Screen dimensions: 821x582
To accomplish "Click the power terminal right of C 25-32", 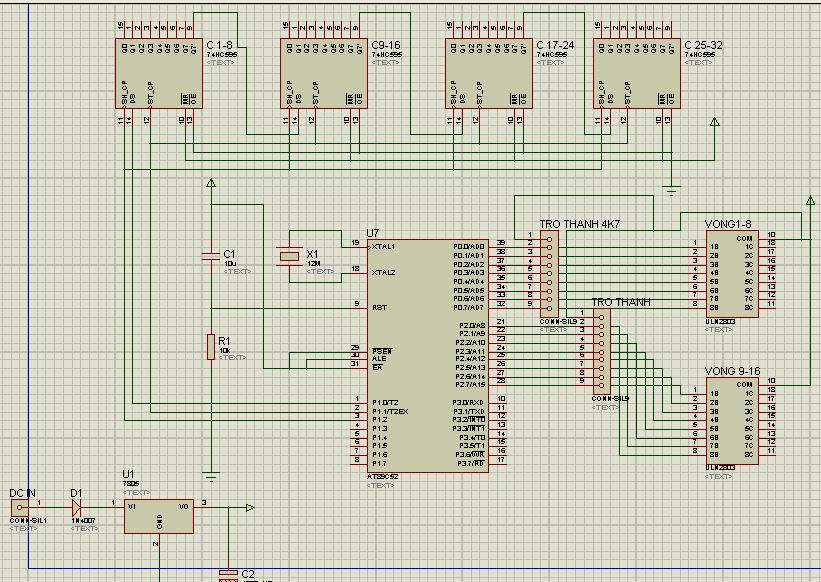I will coord(714,121).
